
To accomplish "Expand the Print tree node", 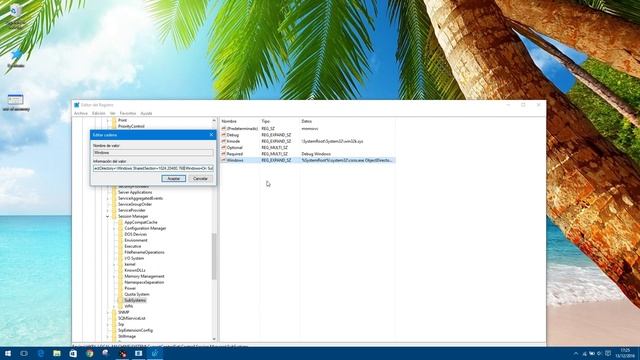I will (108, 120).
